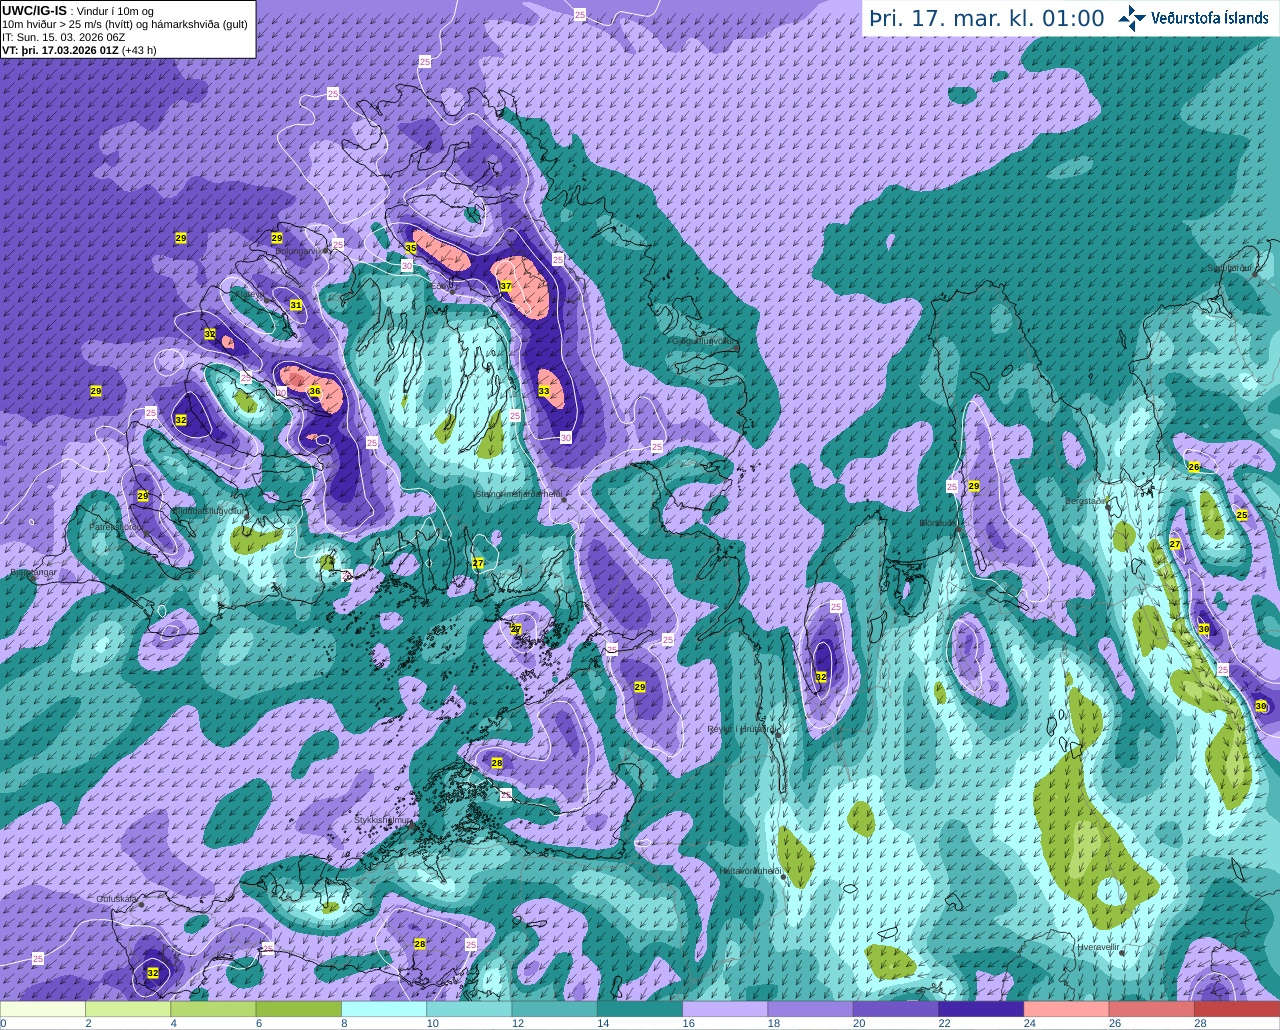Click the legend value 8

344,1023
